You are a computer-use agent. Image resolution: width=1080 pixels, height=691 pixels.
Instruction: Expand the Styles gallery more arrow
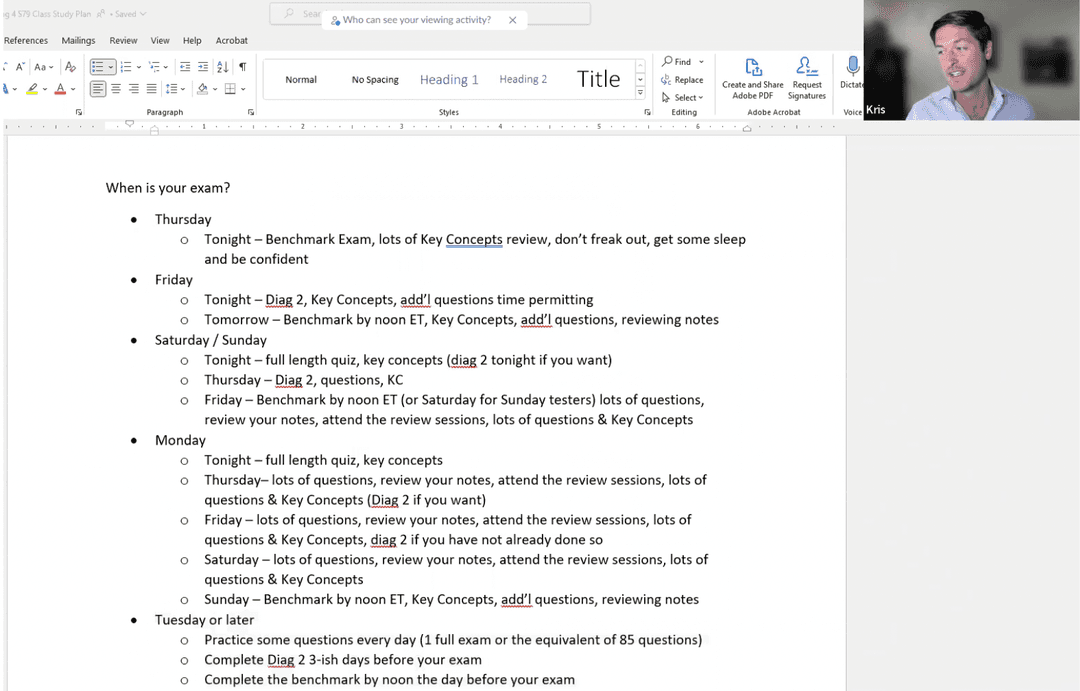click(x=640, y=93)
